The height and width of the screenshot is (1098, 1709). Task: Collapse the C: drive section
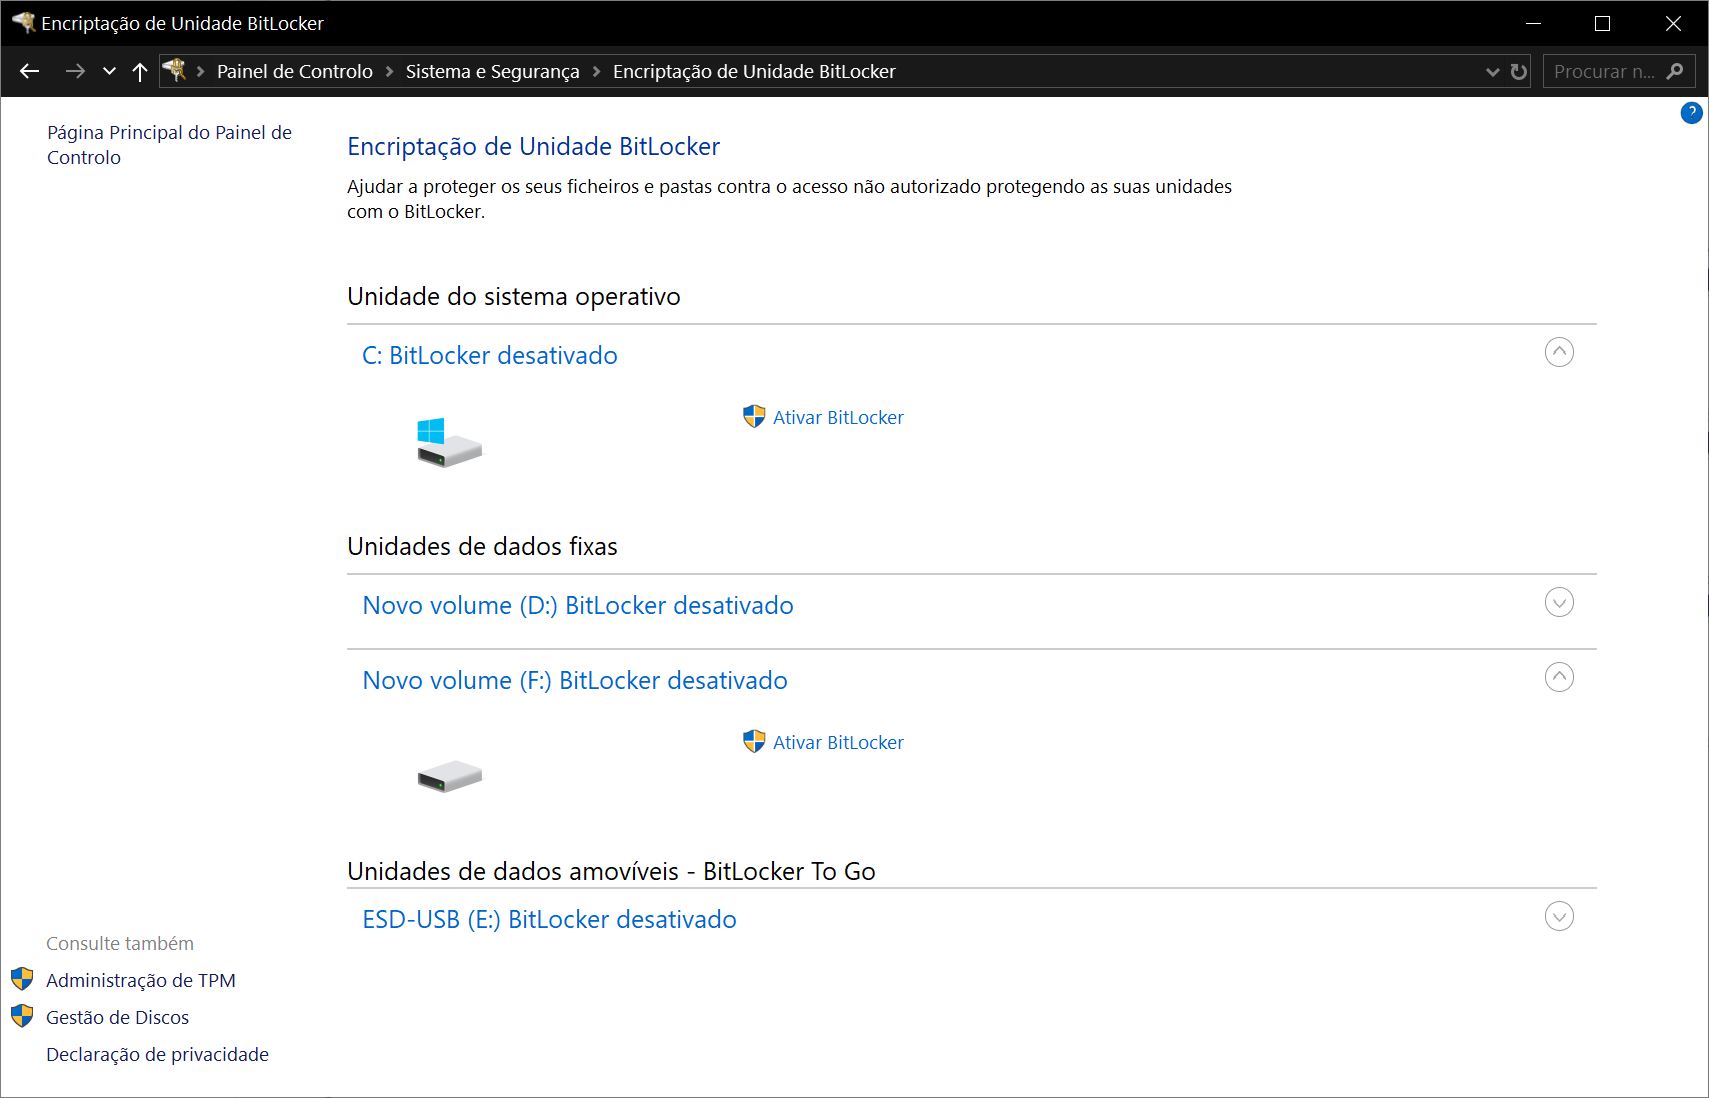click(x=1559, y=352)
